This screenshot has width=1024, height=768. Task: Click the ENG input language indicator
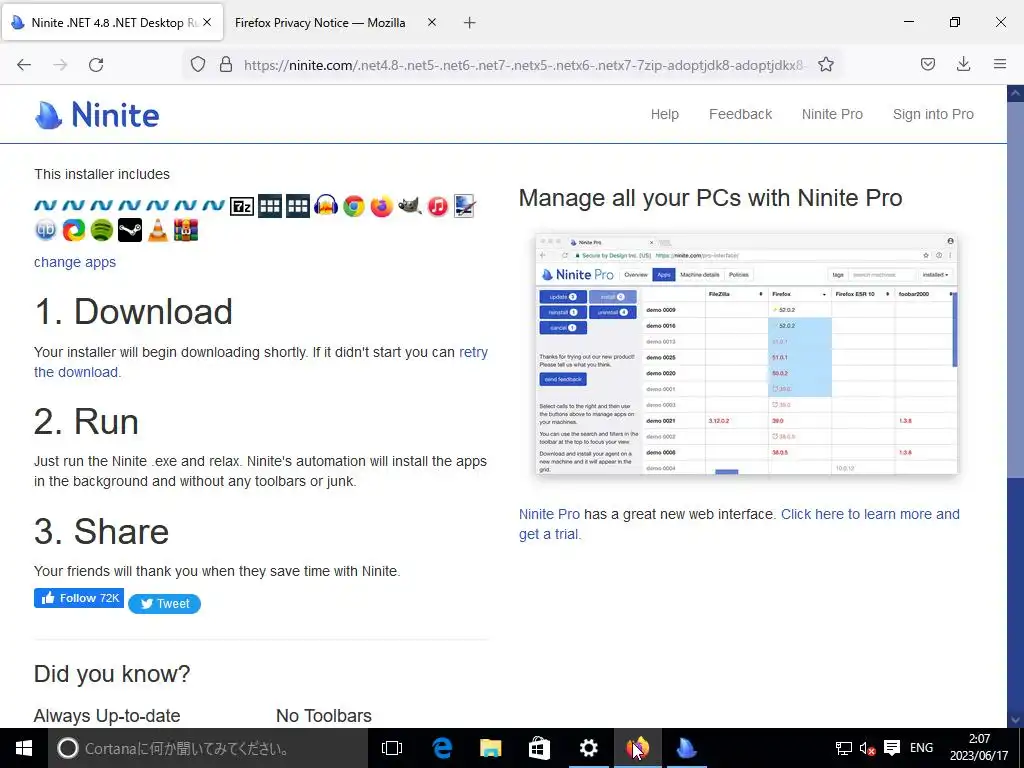pos(921,748)
